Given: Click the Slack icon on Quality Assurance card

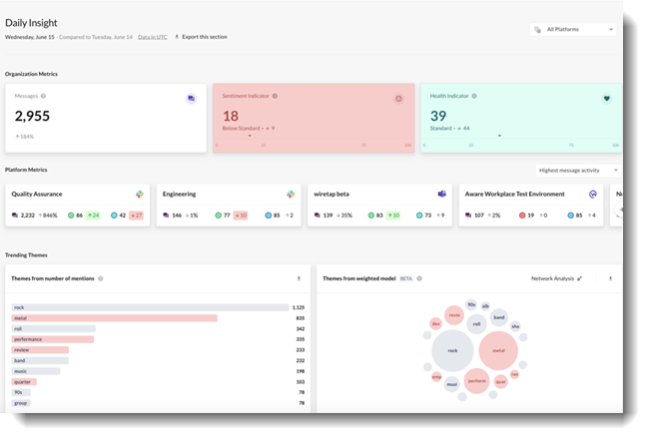Looking at the screenshot, I should click(x=140, y=194).
